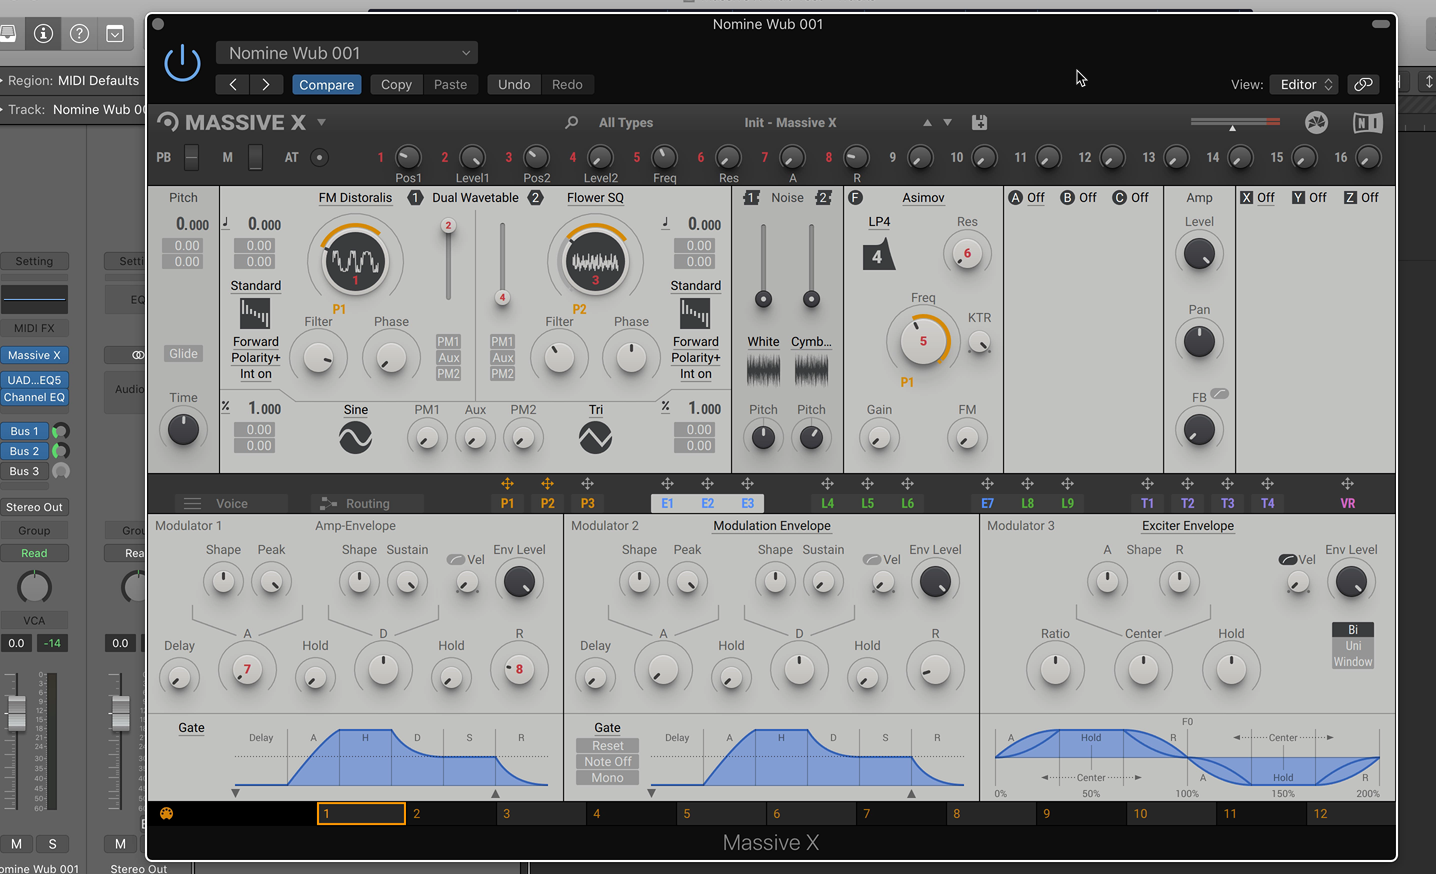Click the Tri phase-mod oscillator waveform icon
The width and height of the screenshot is (1436, 874).
pyautogui.click(x=595, y=438)
